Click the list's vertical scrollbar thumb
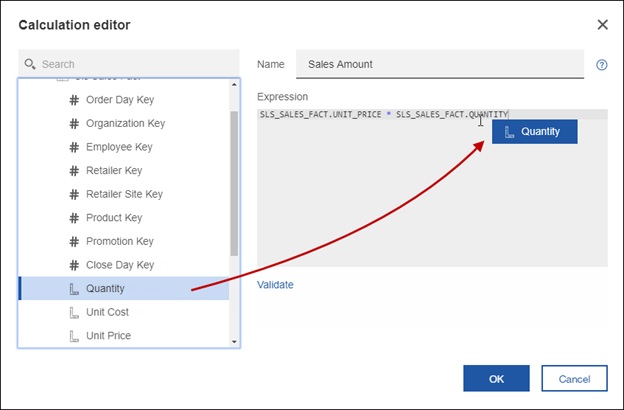This screenshot has width=624, height=410. [234, 184]
